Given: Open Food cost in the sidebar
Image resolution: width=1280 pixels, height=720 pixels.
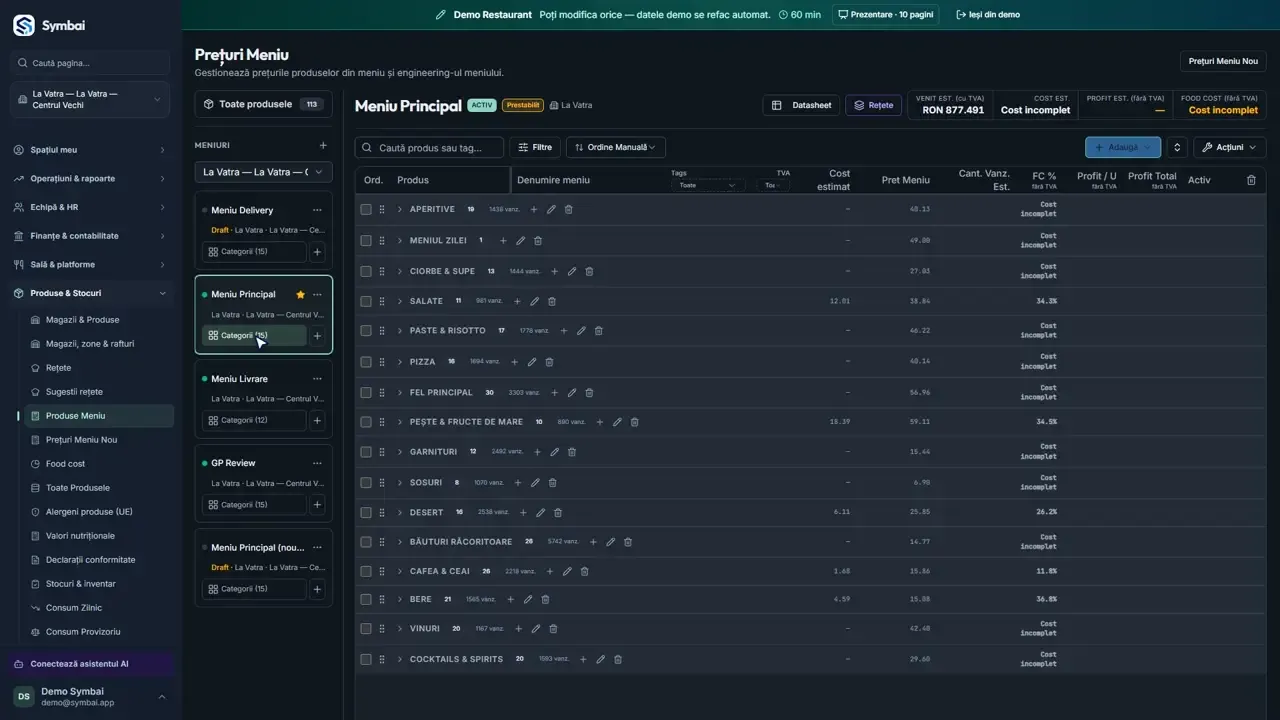Looking at the screenshot, I should [x=65, y=464].
